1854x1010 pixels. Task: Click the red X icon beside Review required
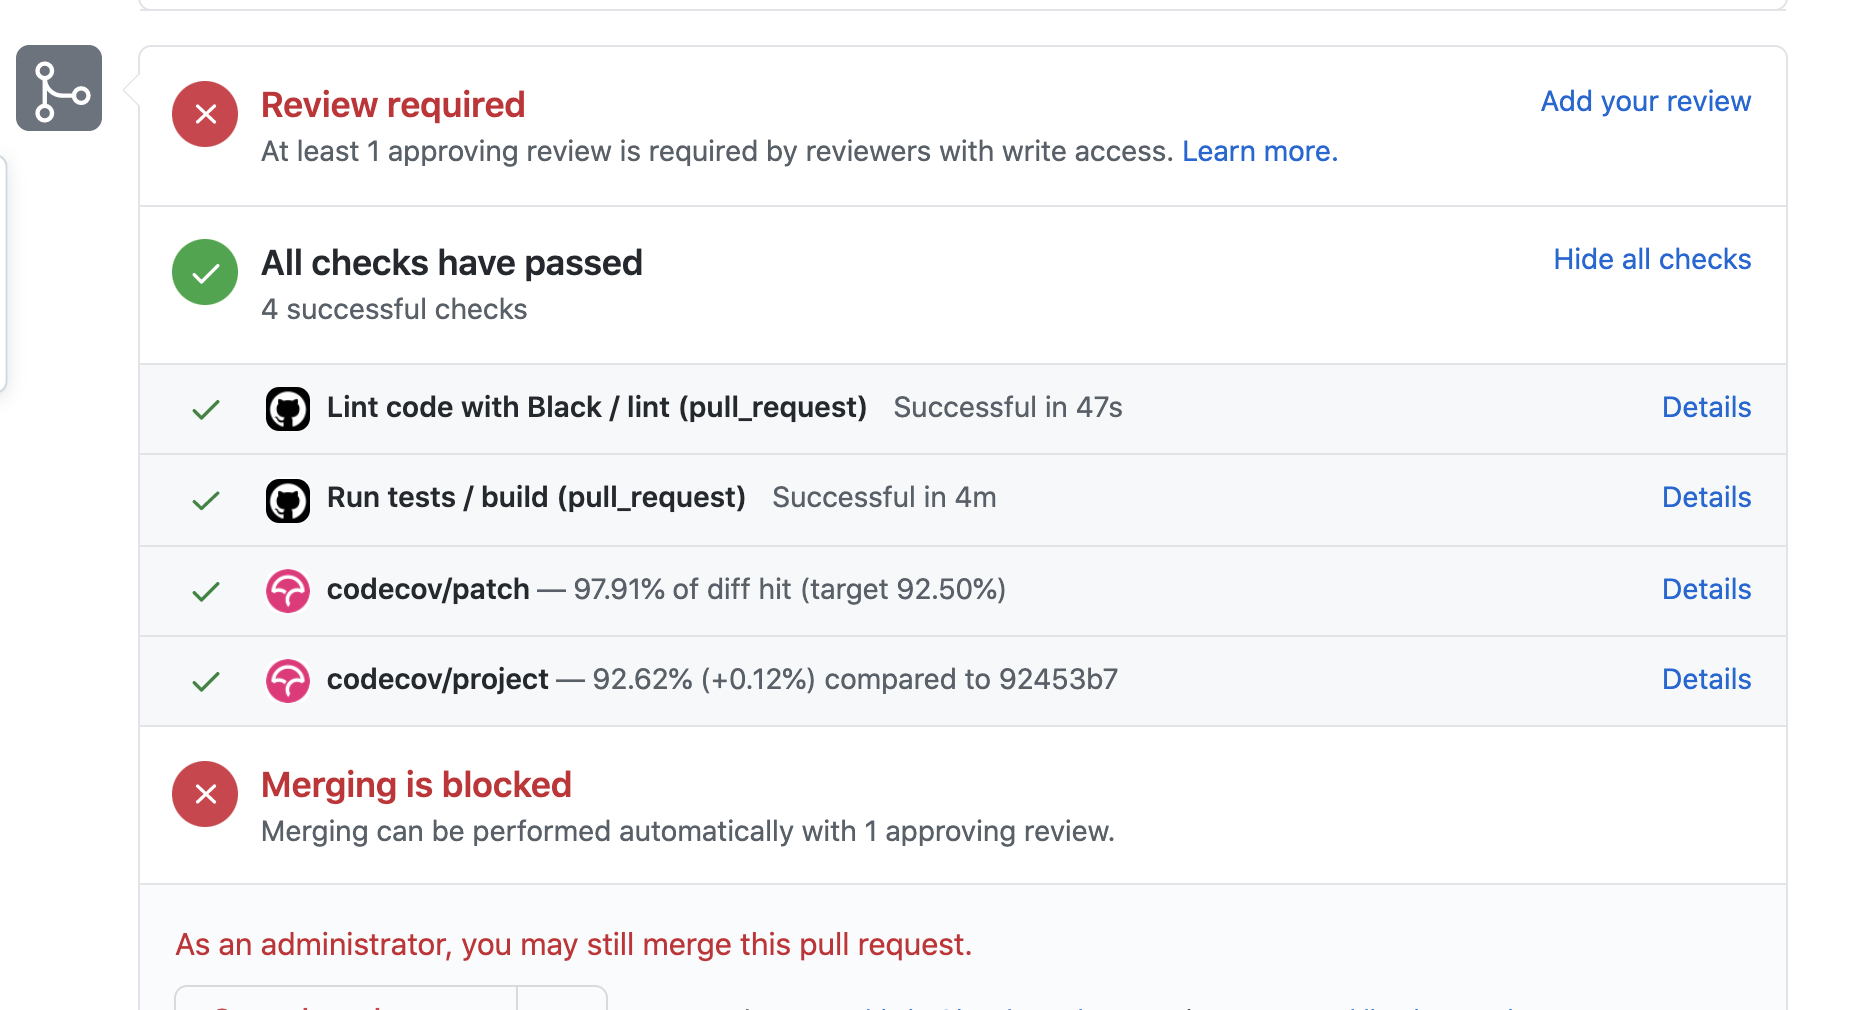(204, 114)
